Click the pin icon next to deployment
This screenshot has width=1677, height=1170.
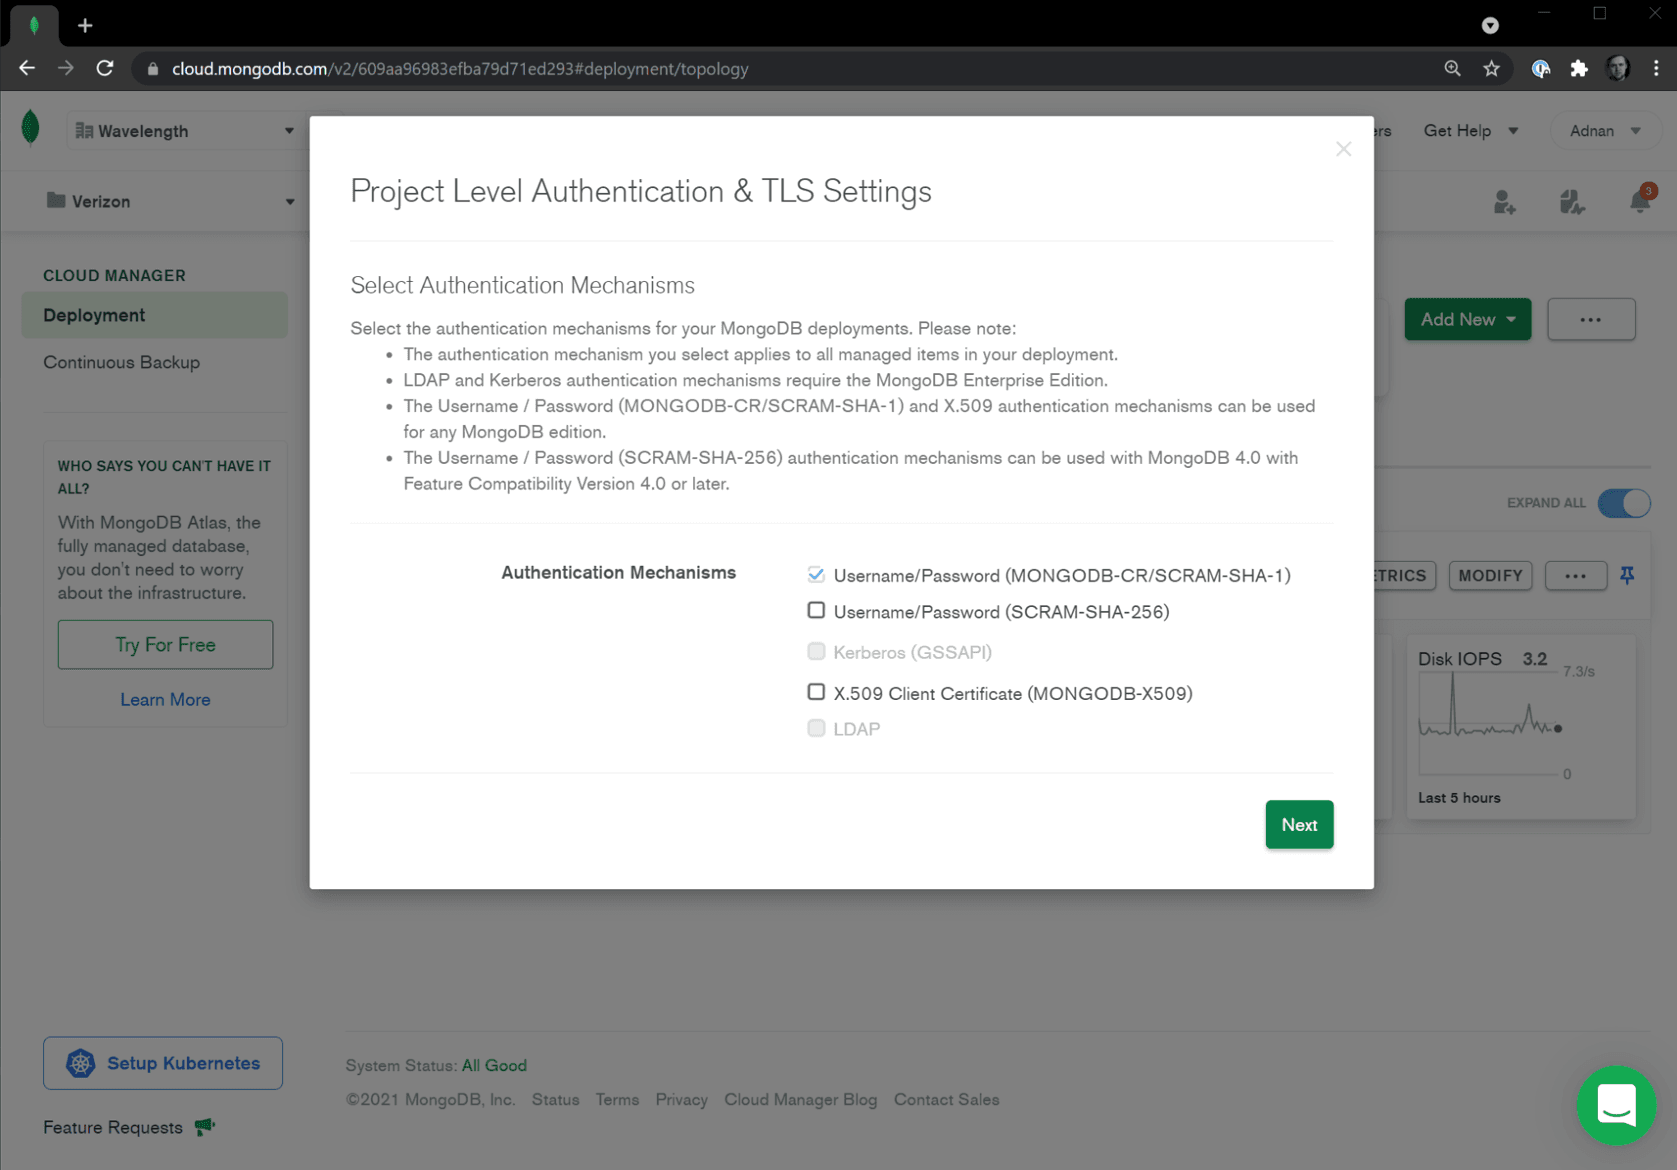(1627, 575)
